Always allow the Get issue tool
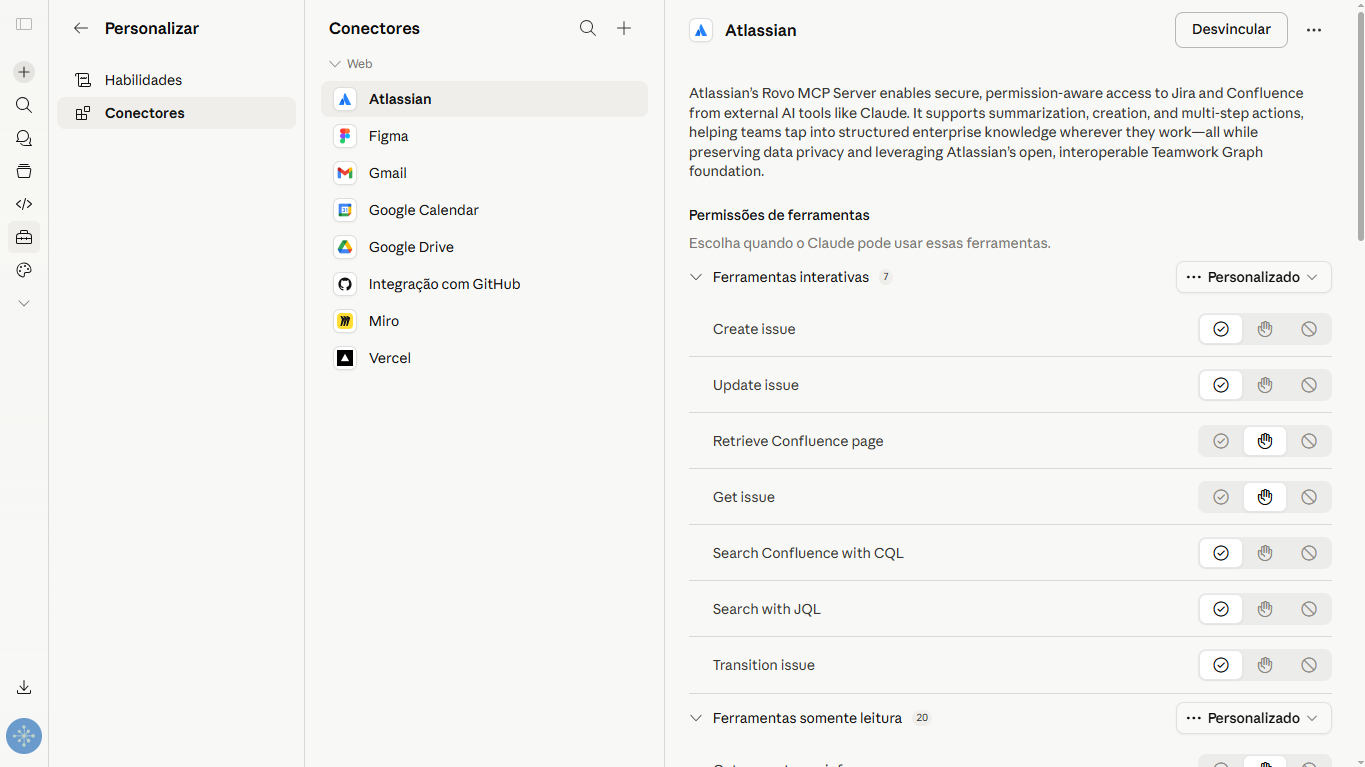This screenshot has width=1365, height=767. click(1221, 497)
